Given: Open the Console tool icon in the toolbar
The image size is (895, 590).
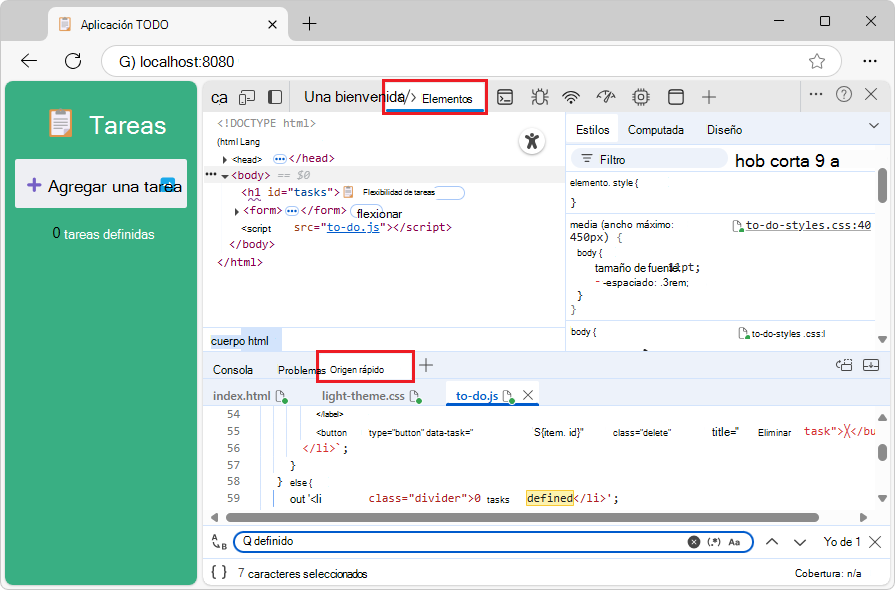Looking at the screenshot, I should click(506, 97).
